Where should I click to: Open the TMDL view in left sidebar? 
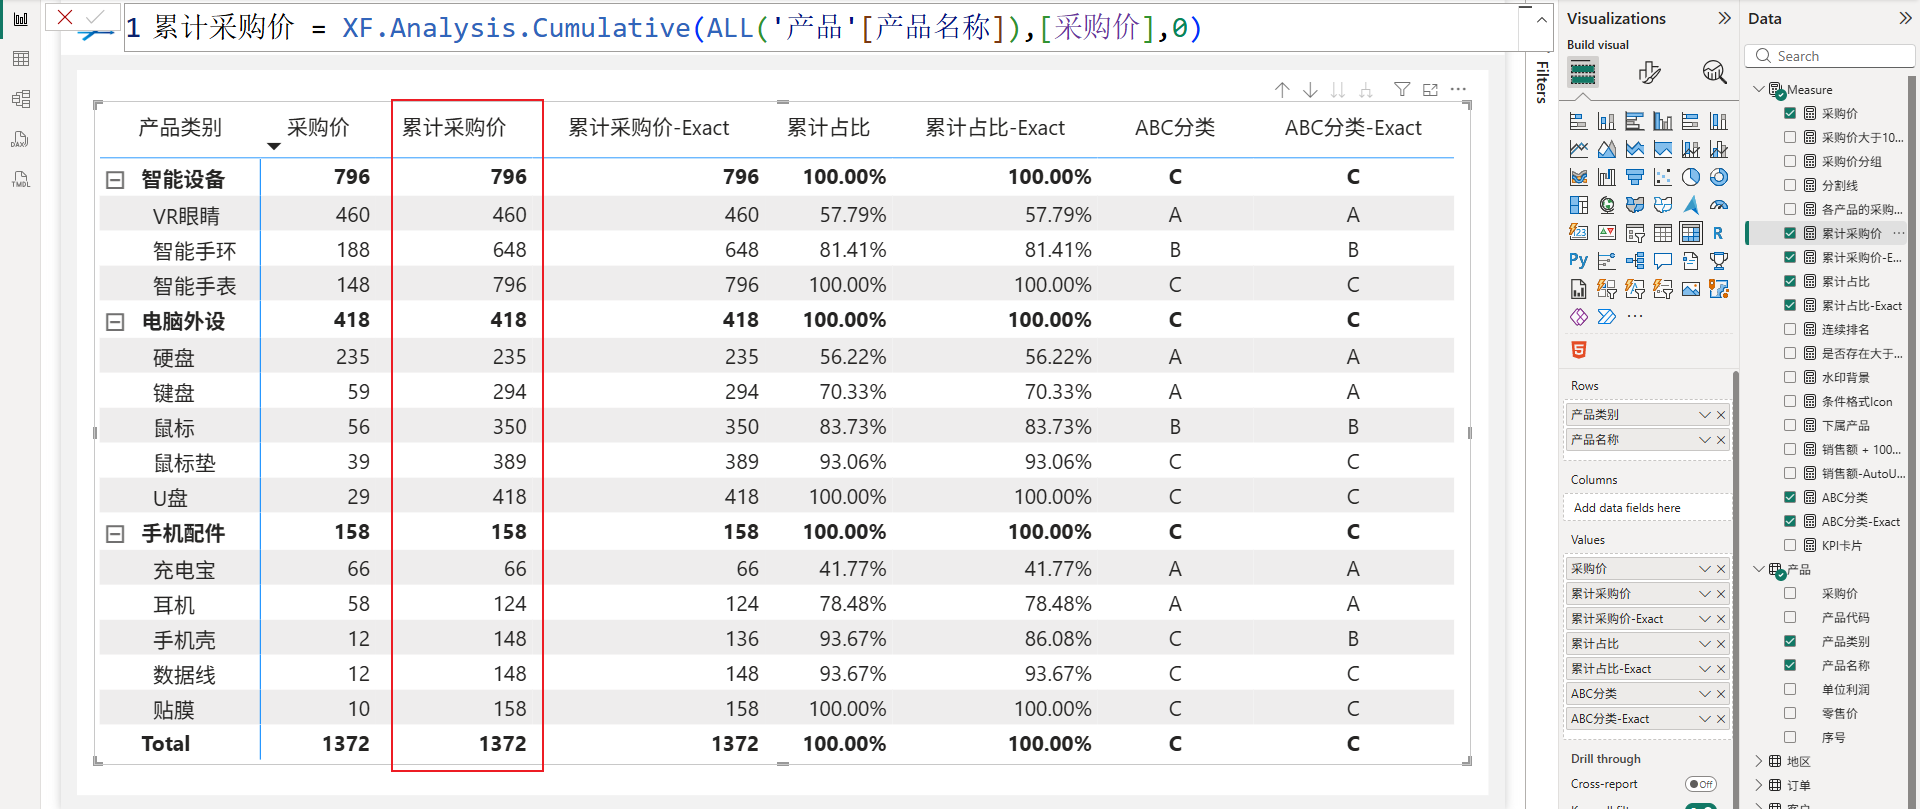(x=20, y=179)
